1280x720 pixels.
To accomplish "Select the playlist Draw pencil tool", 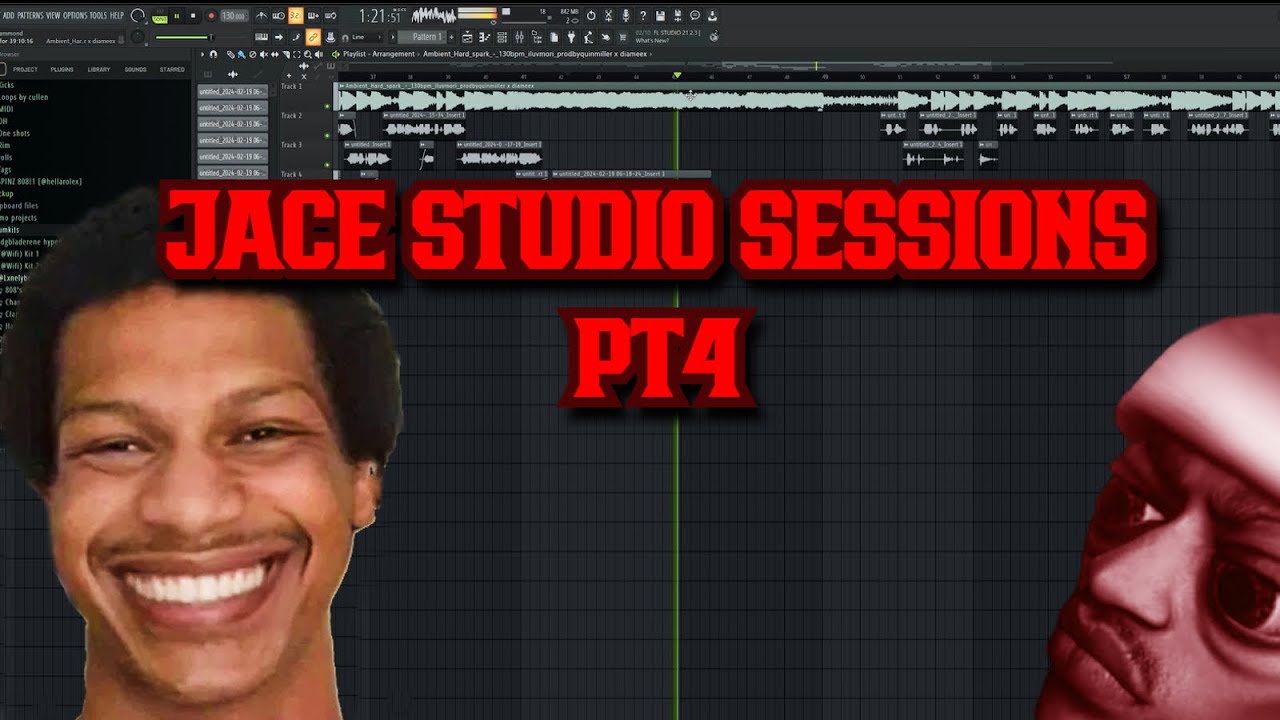I will (x=231, y=54).
